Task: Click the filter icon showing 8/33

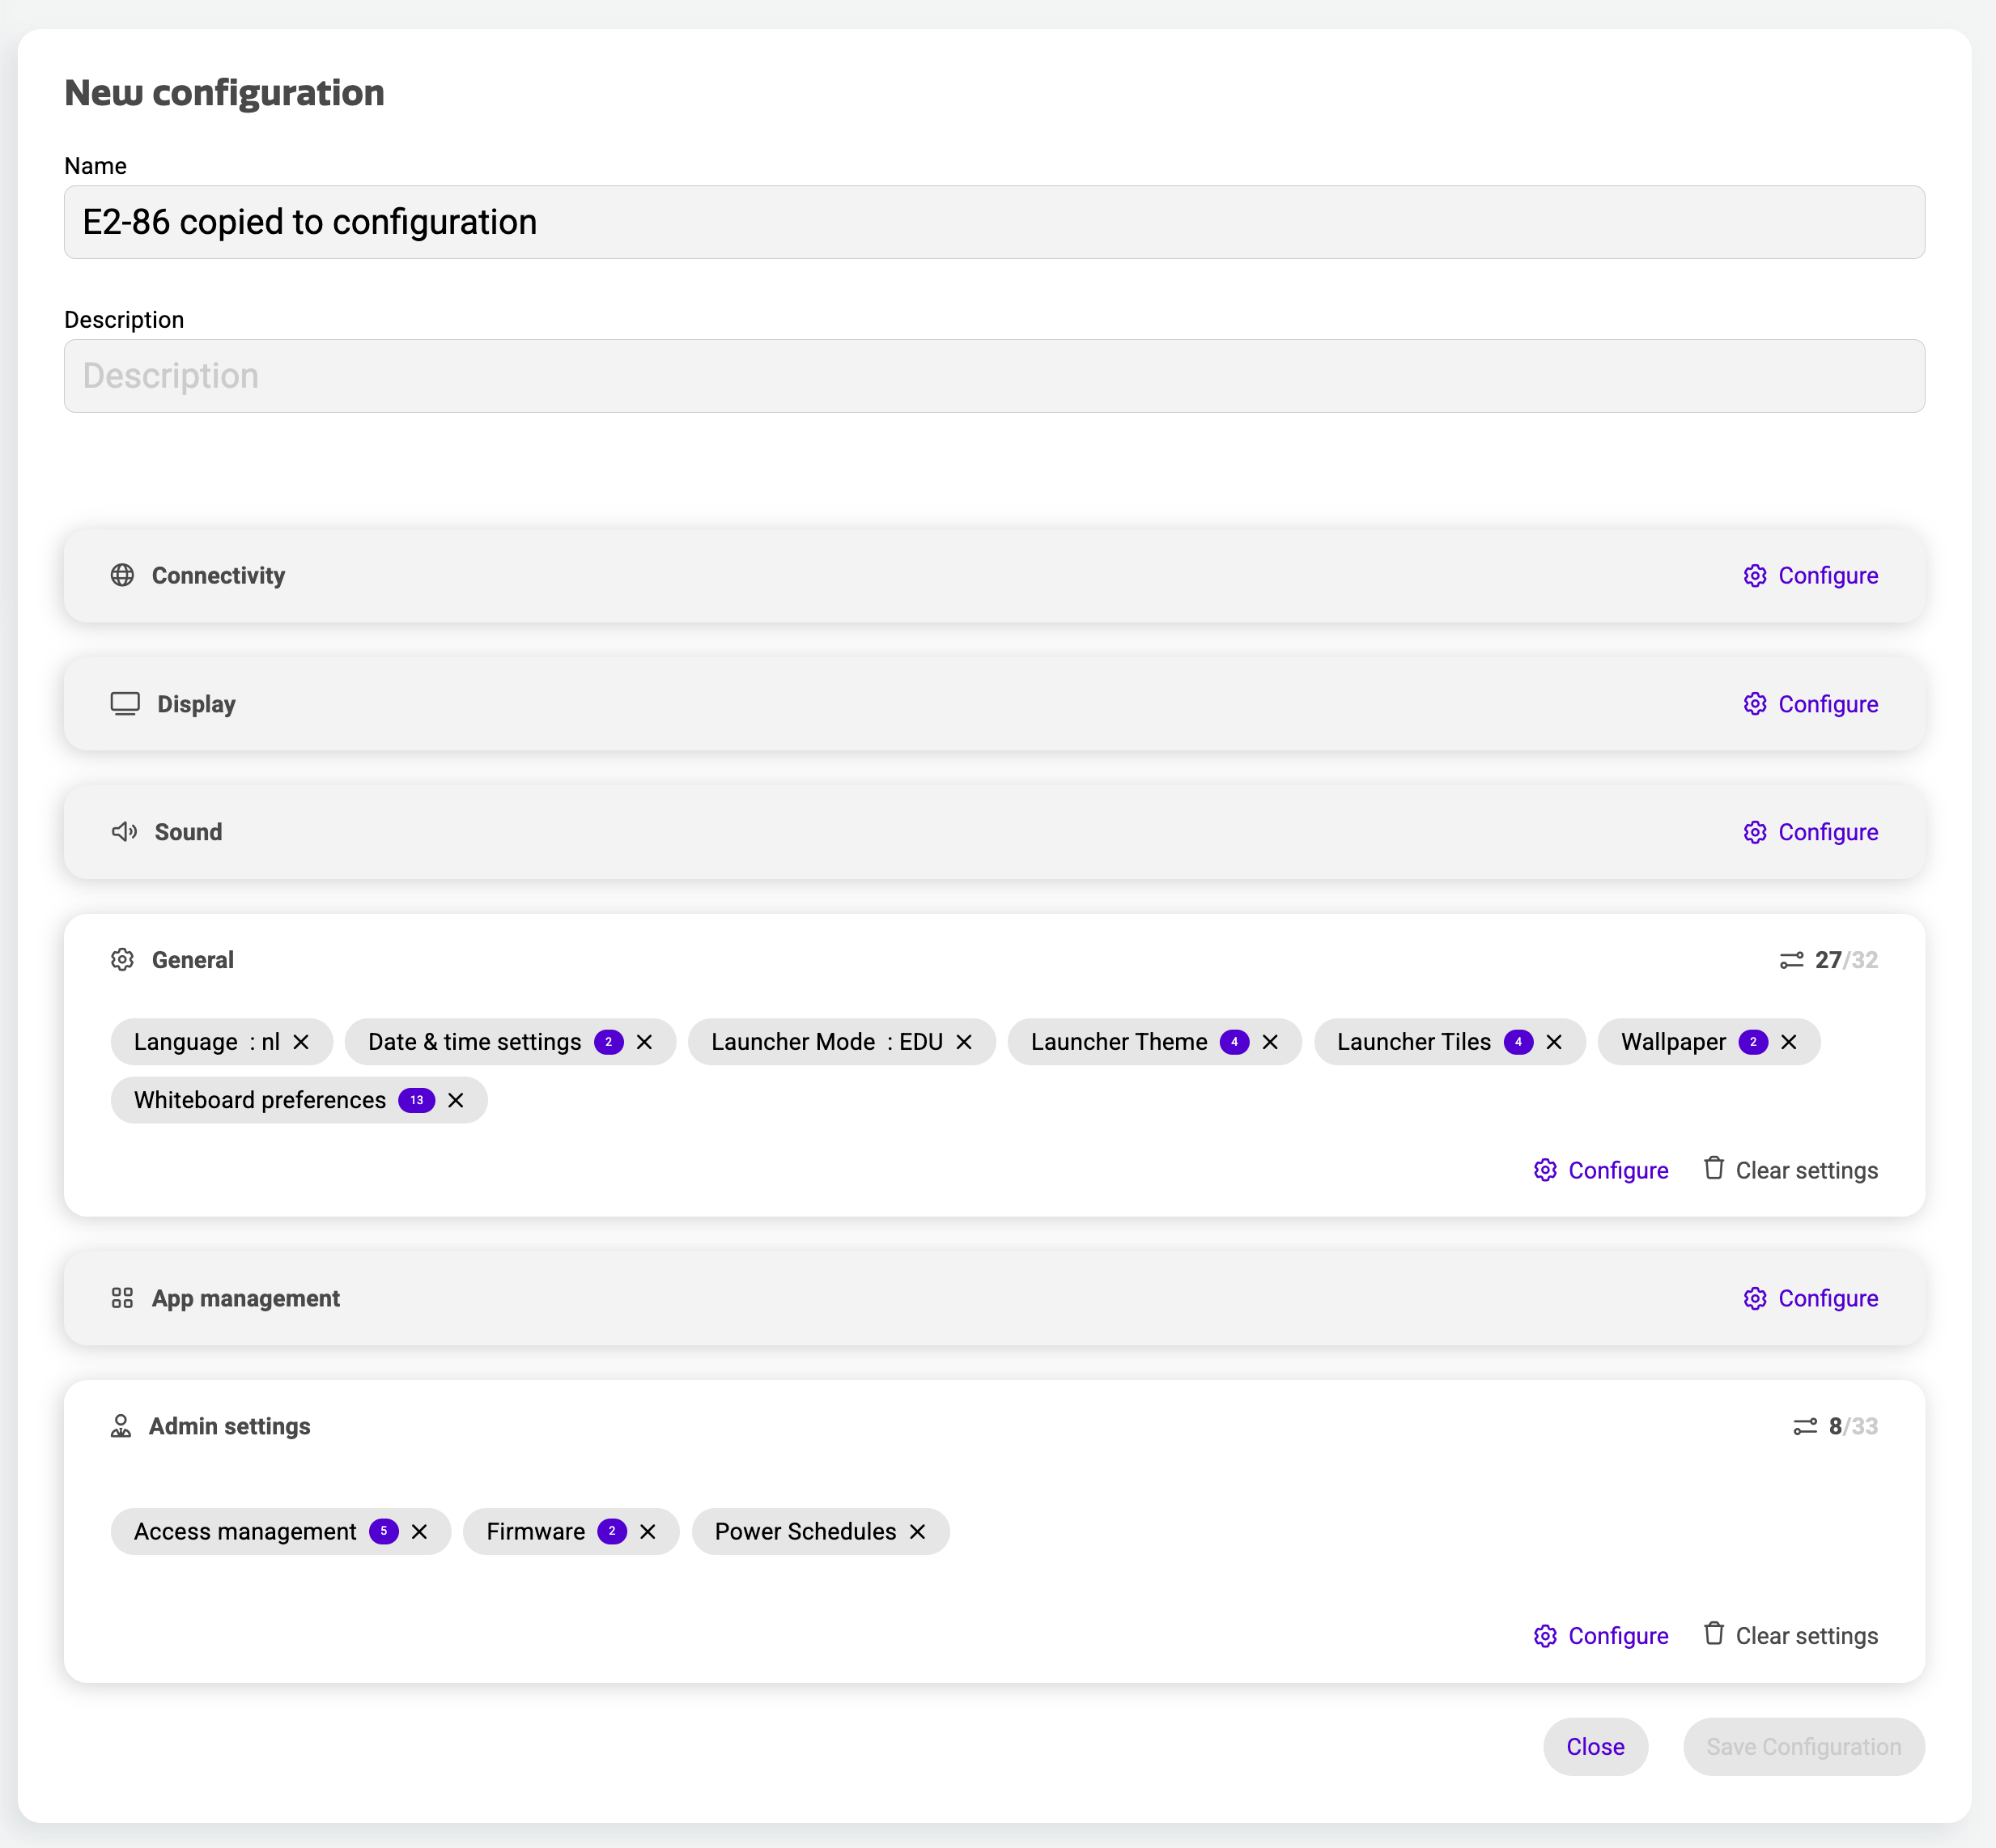Action: 1804,1426
